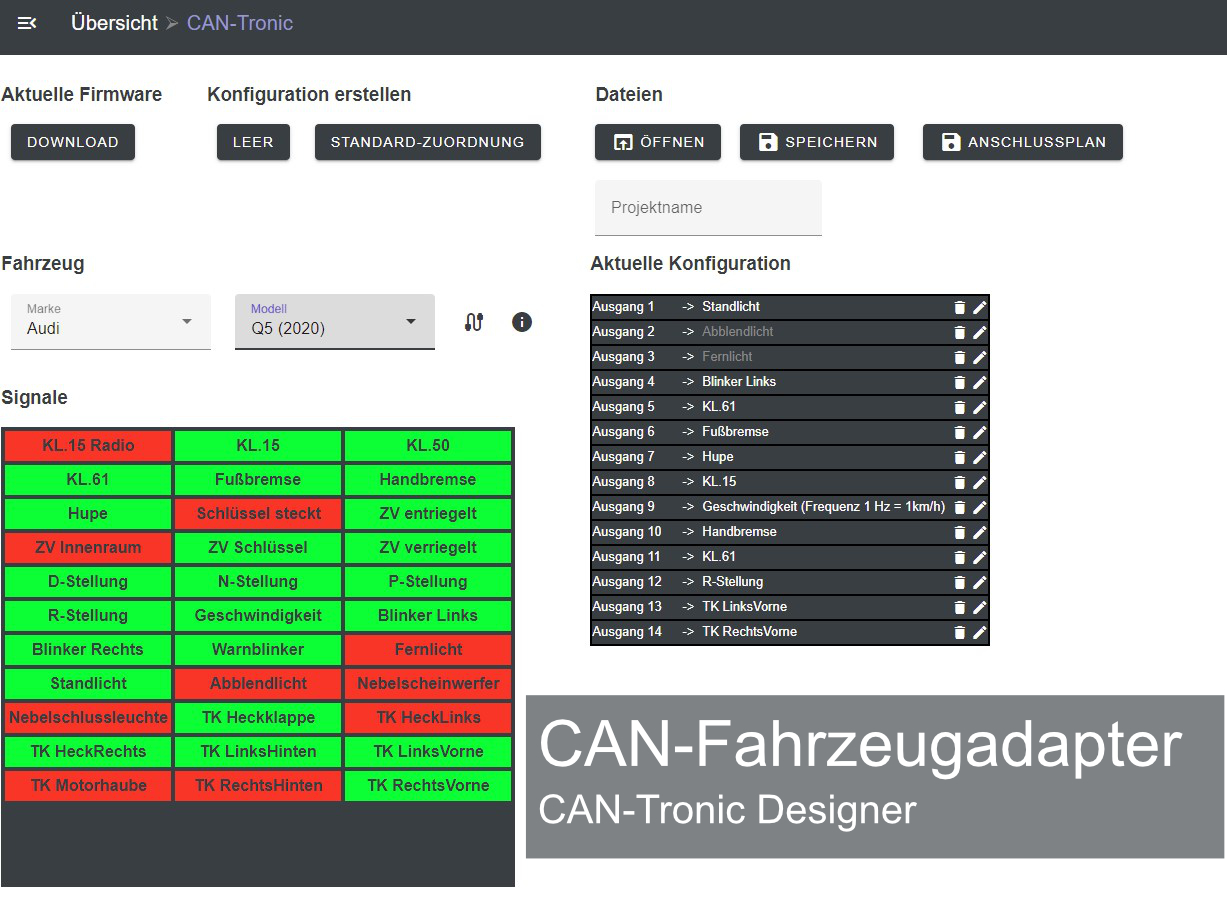
Task: Open the Modell dropdown showing Q5 (2020)
Action: tap(335, 321)
